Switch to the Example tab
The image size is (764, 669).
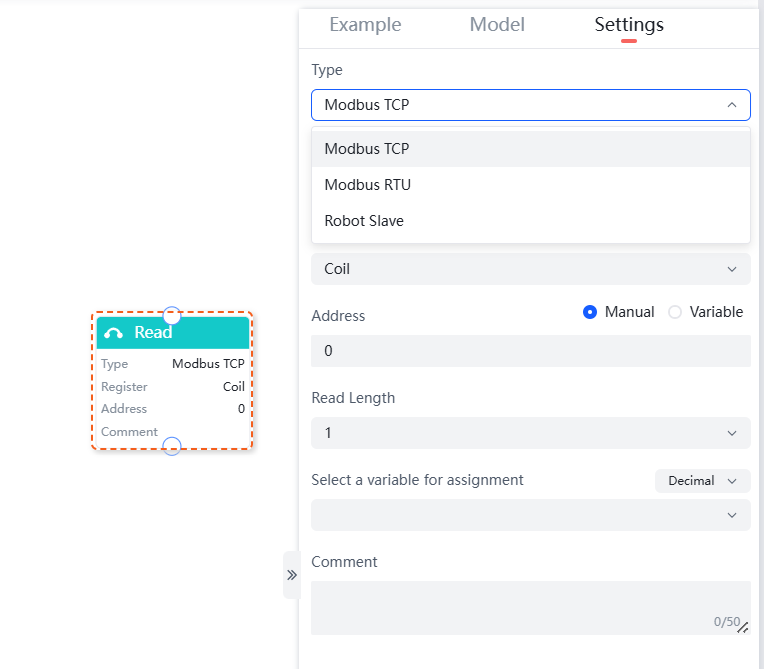point(365,25)
